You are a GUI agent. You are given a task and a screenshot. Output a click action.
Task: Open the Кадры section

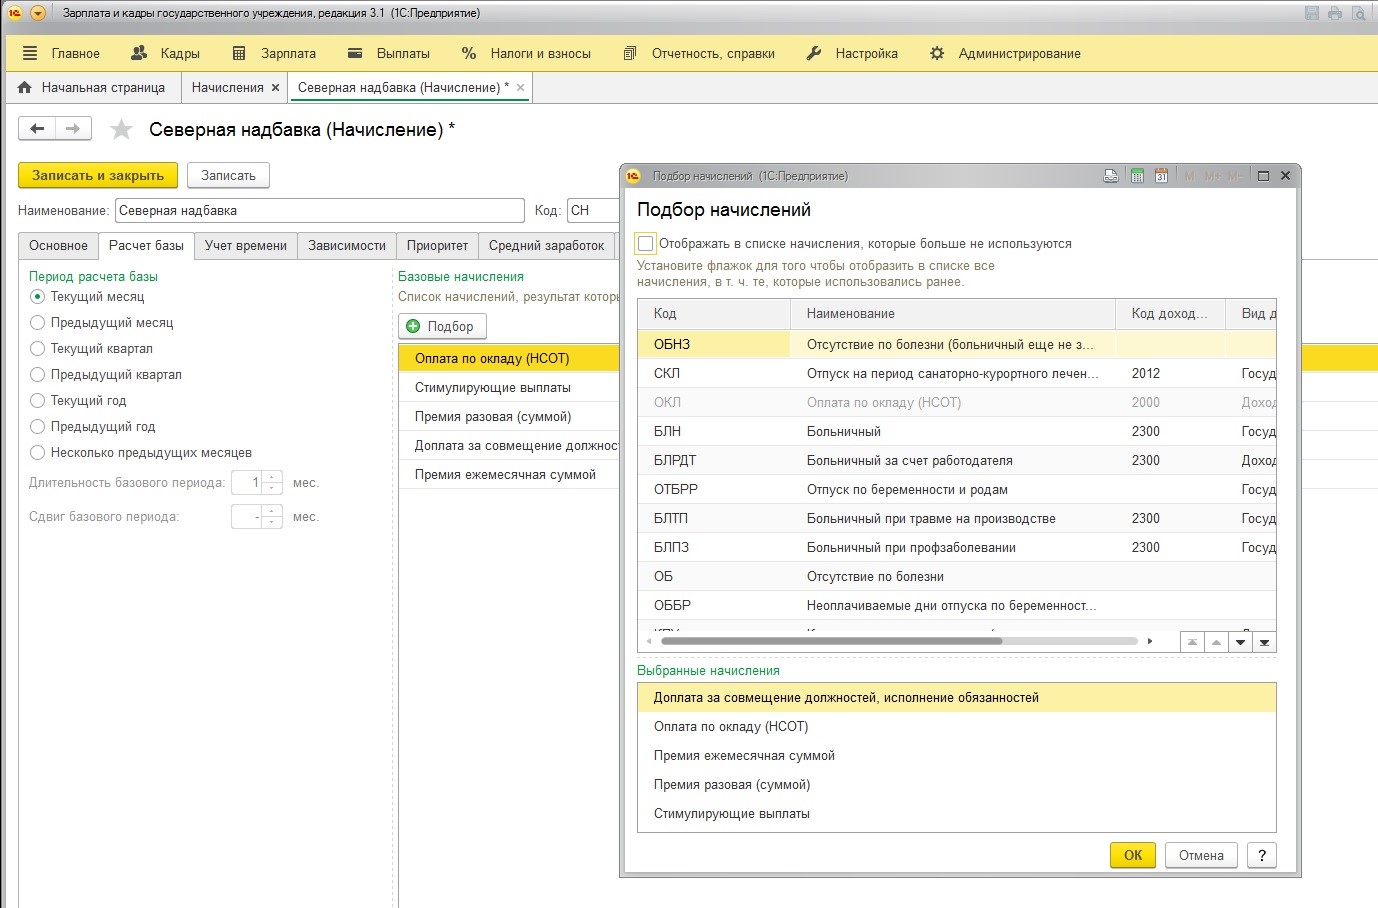(166, 54)
